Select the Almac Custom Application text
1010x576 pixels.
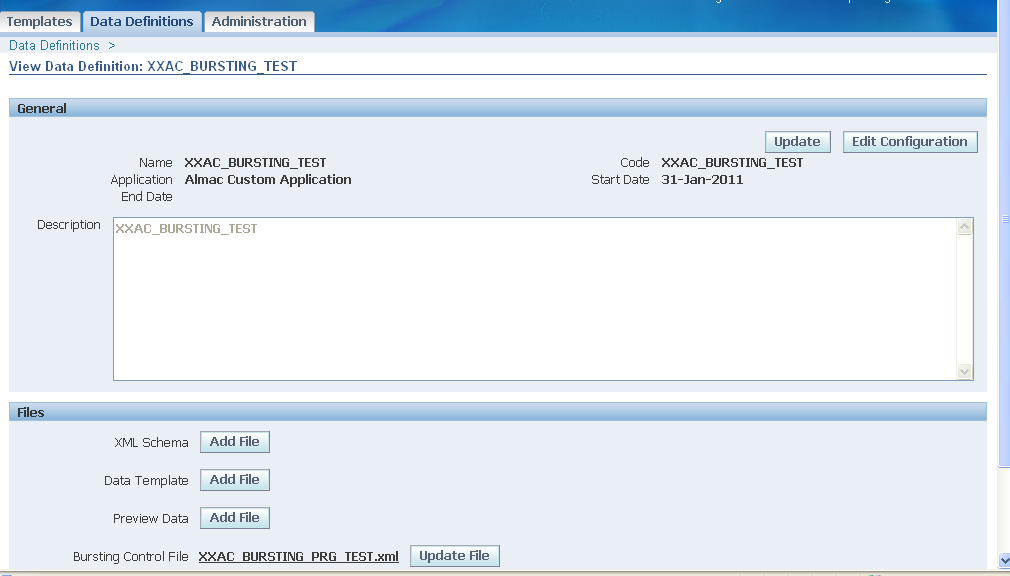click(x=268, y=180)
